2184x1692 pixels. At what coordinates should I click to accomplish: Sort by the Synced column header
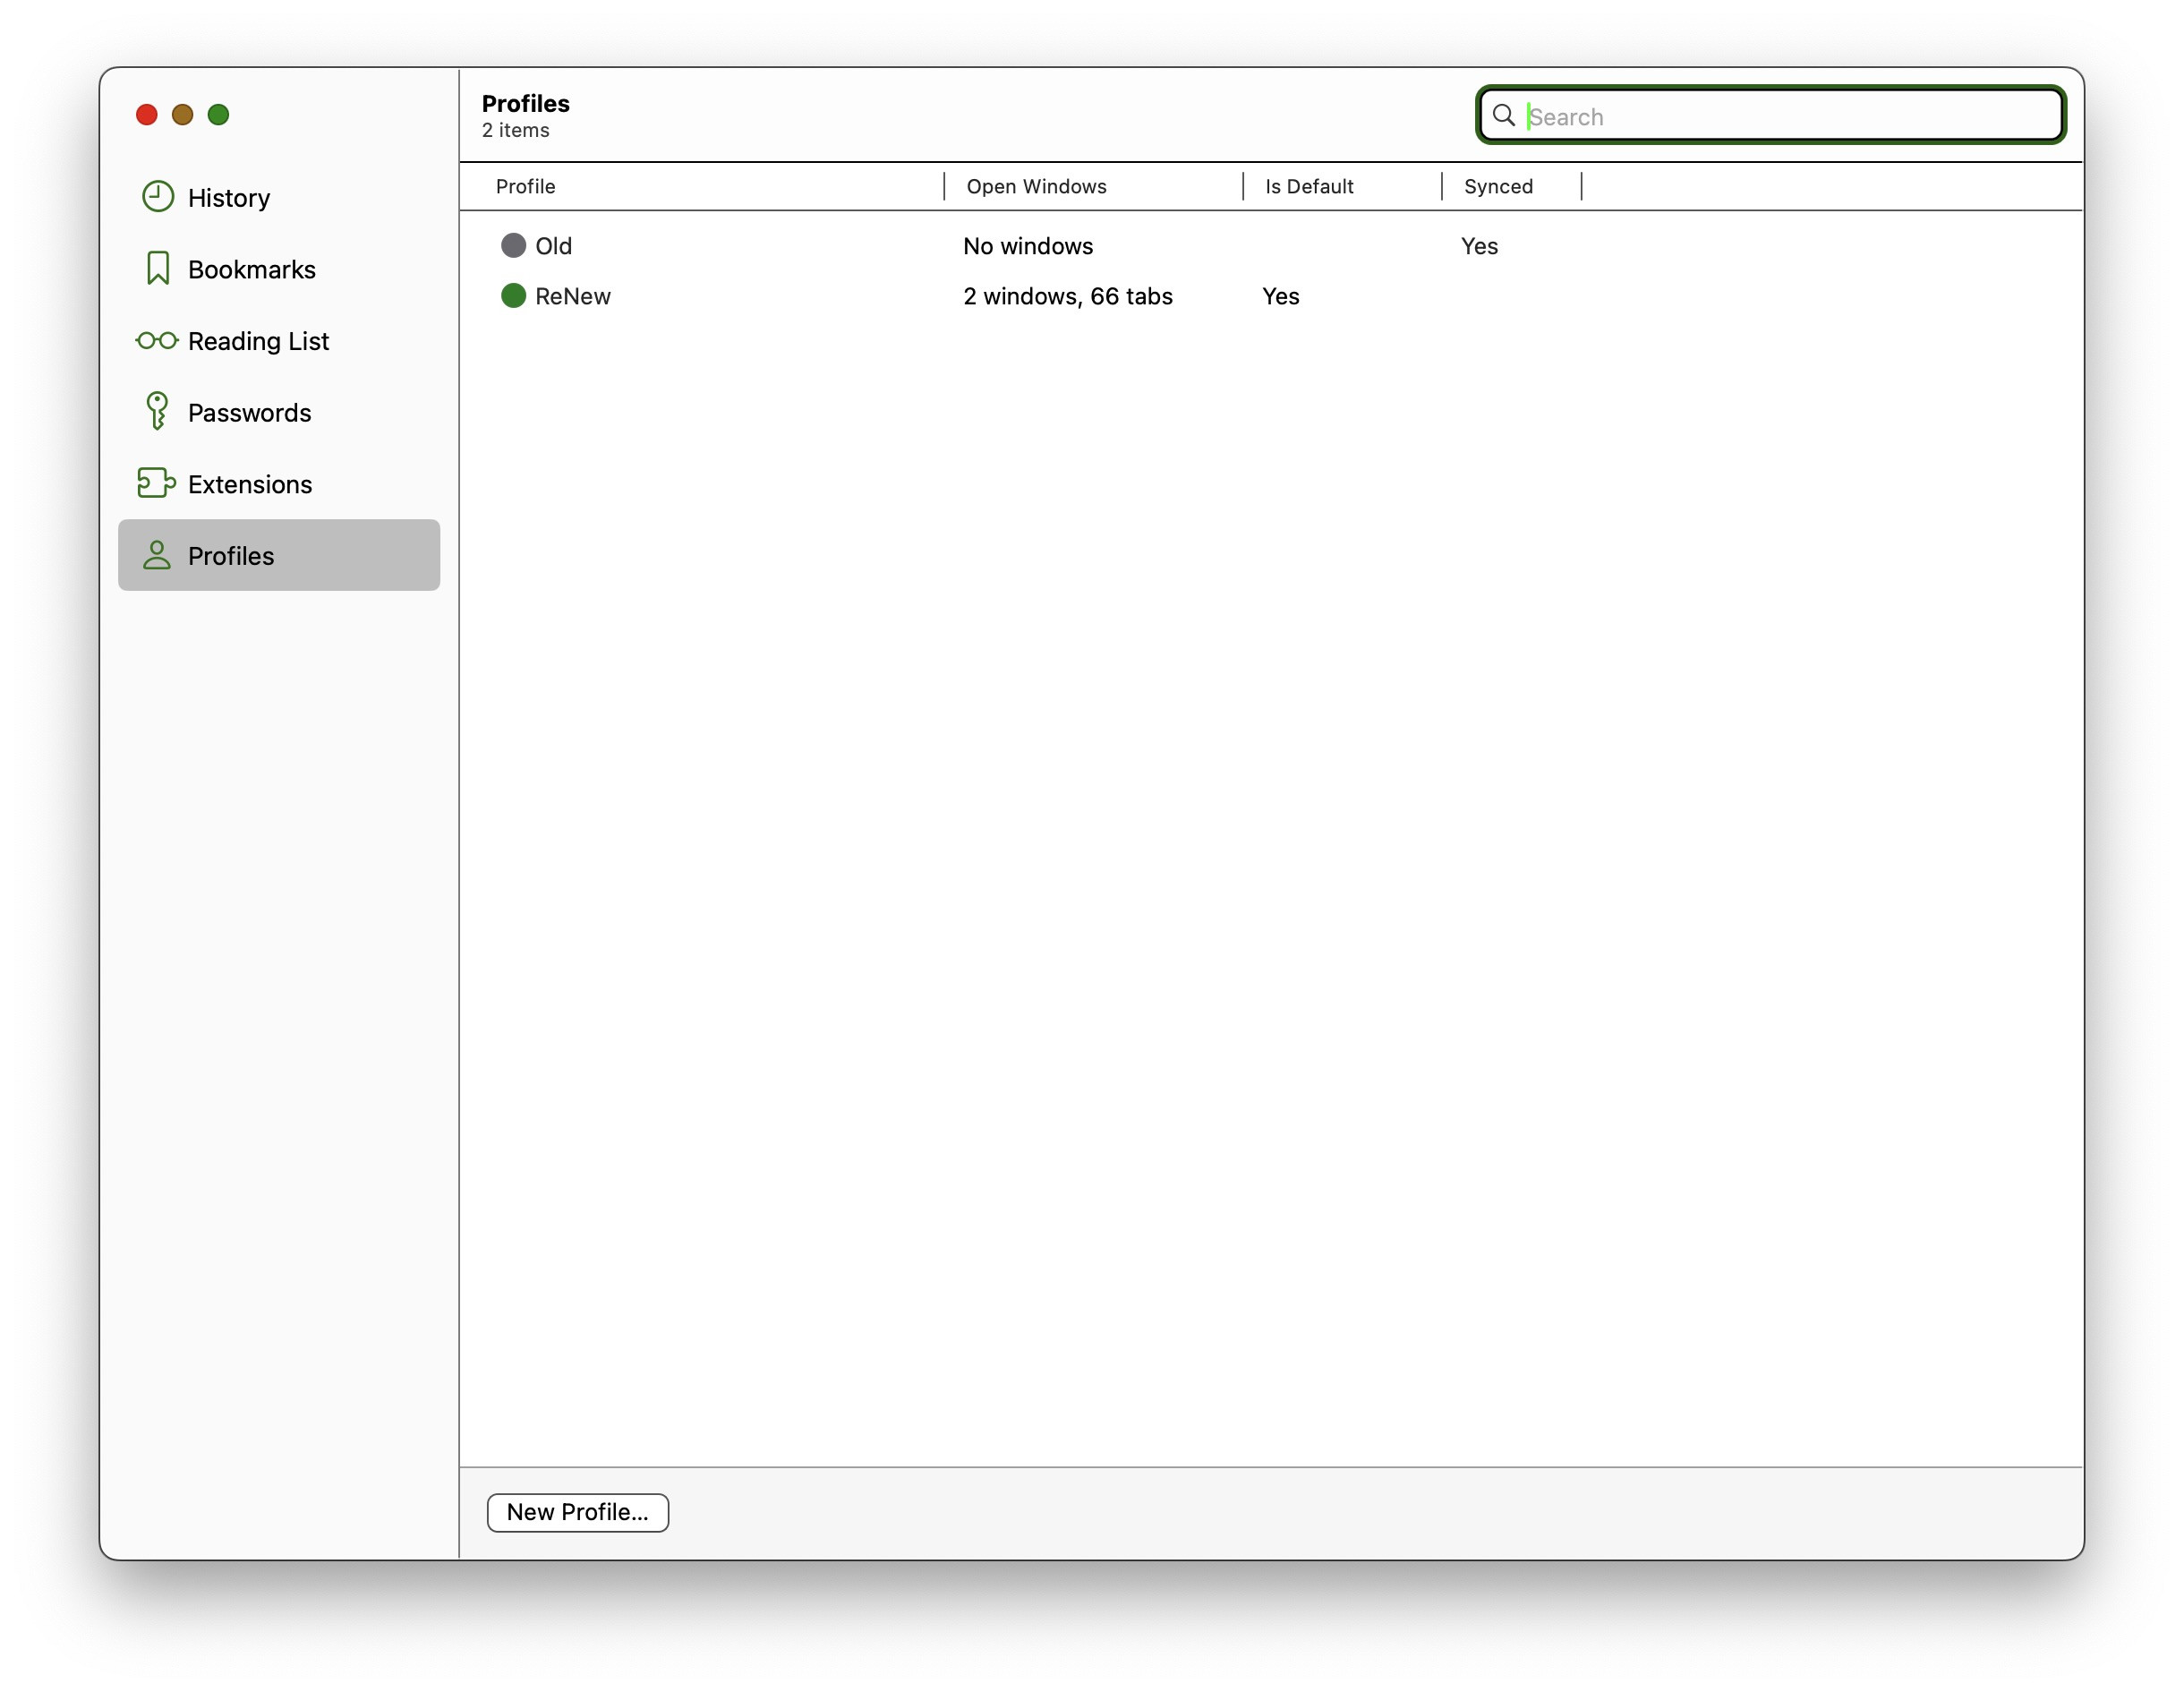coord(1497,186)
